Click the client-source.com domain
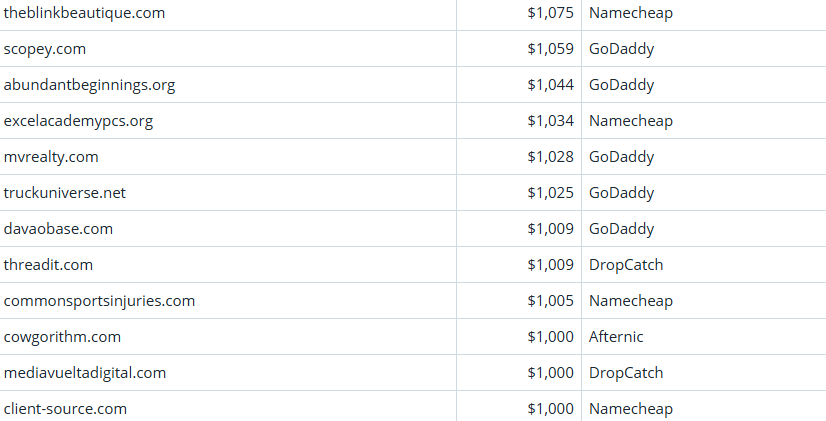Screen dimensions: 826x421 pyautogui.click(x=65, y=409)
